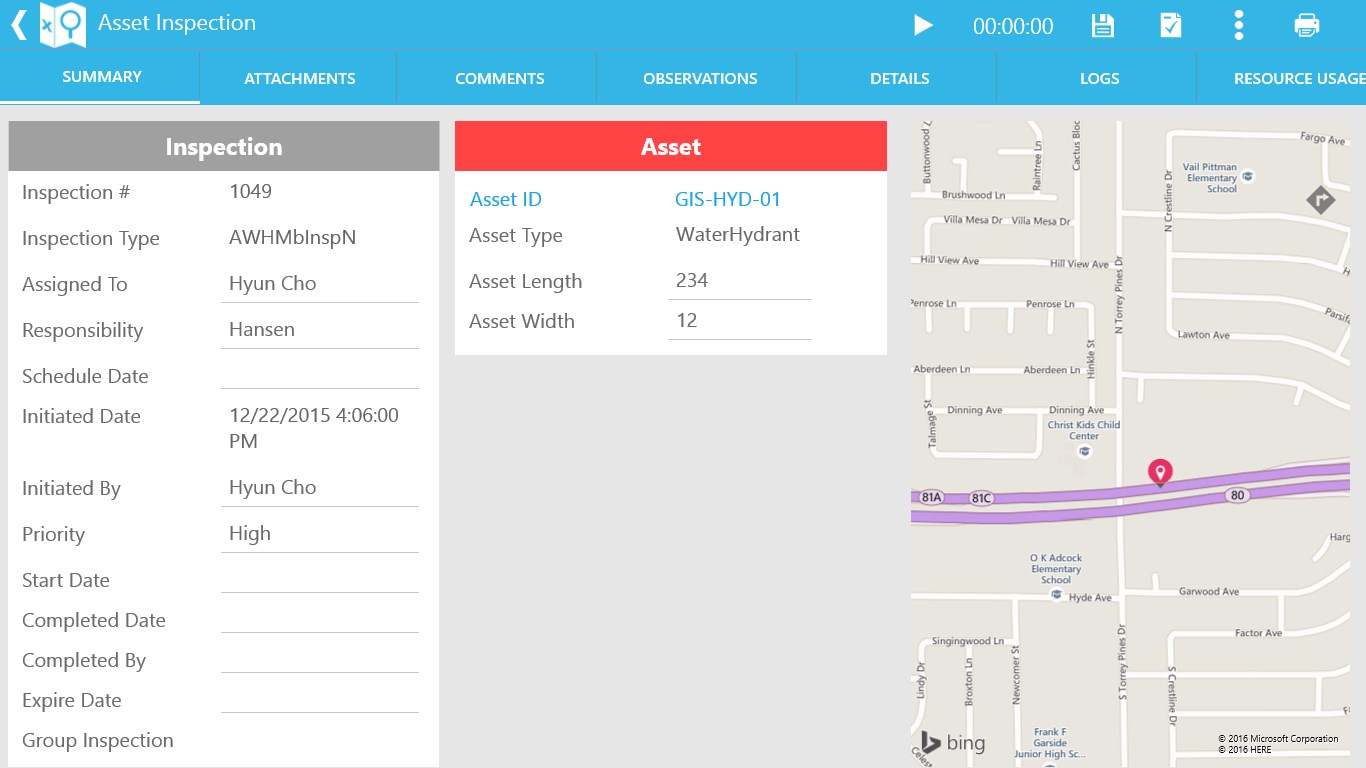Click the compass direction icon on the map
The image size is (1366, 768).
coord(1320,199)
